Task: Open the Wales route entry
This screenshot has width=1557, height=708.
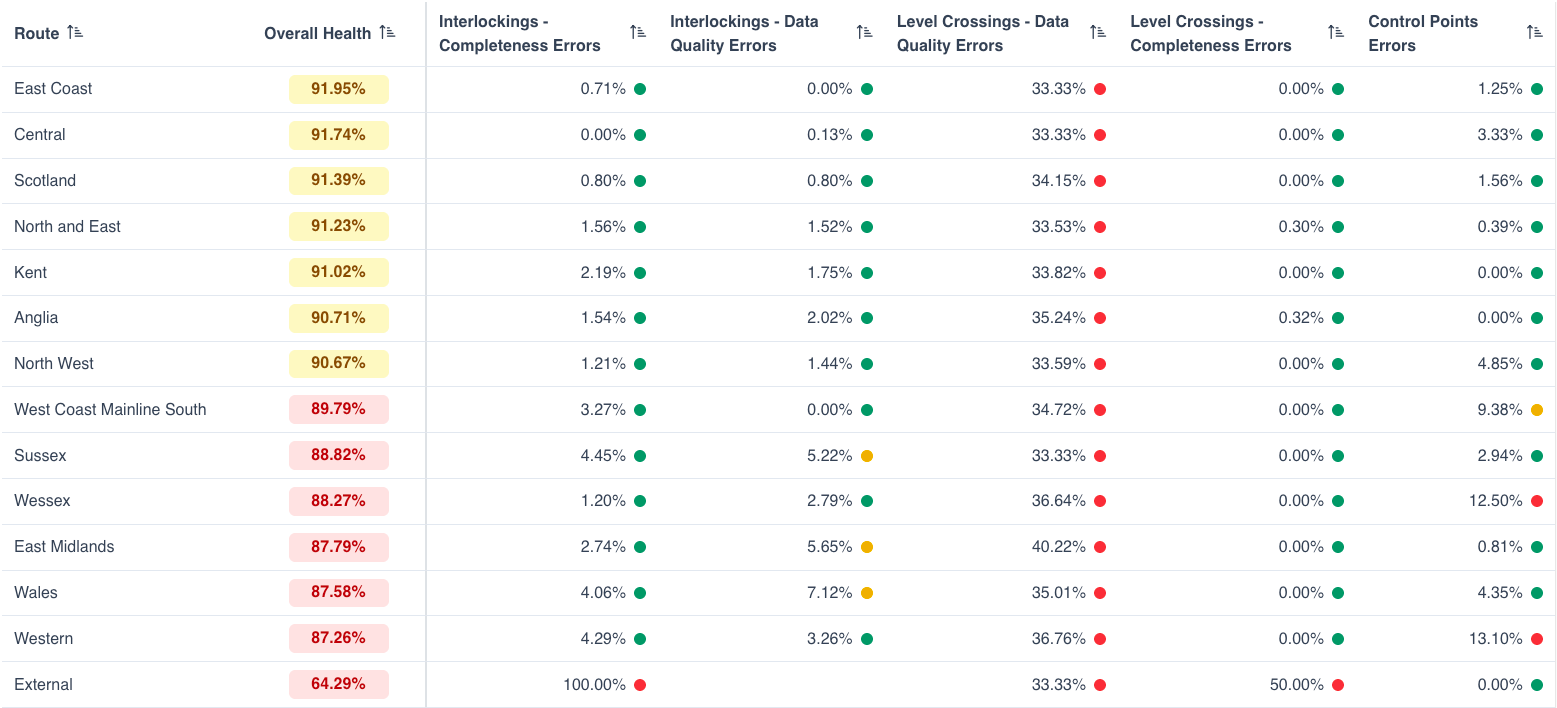Action: point(36,592)
